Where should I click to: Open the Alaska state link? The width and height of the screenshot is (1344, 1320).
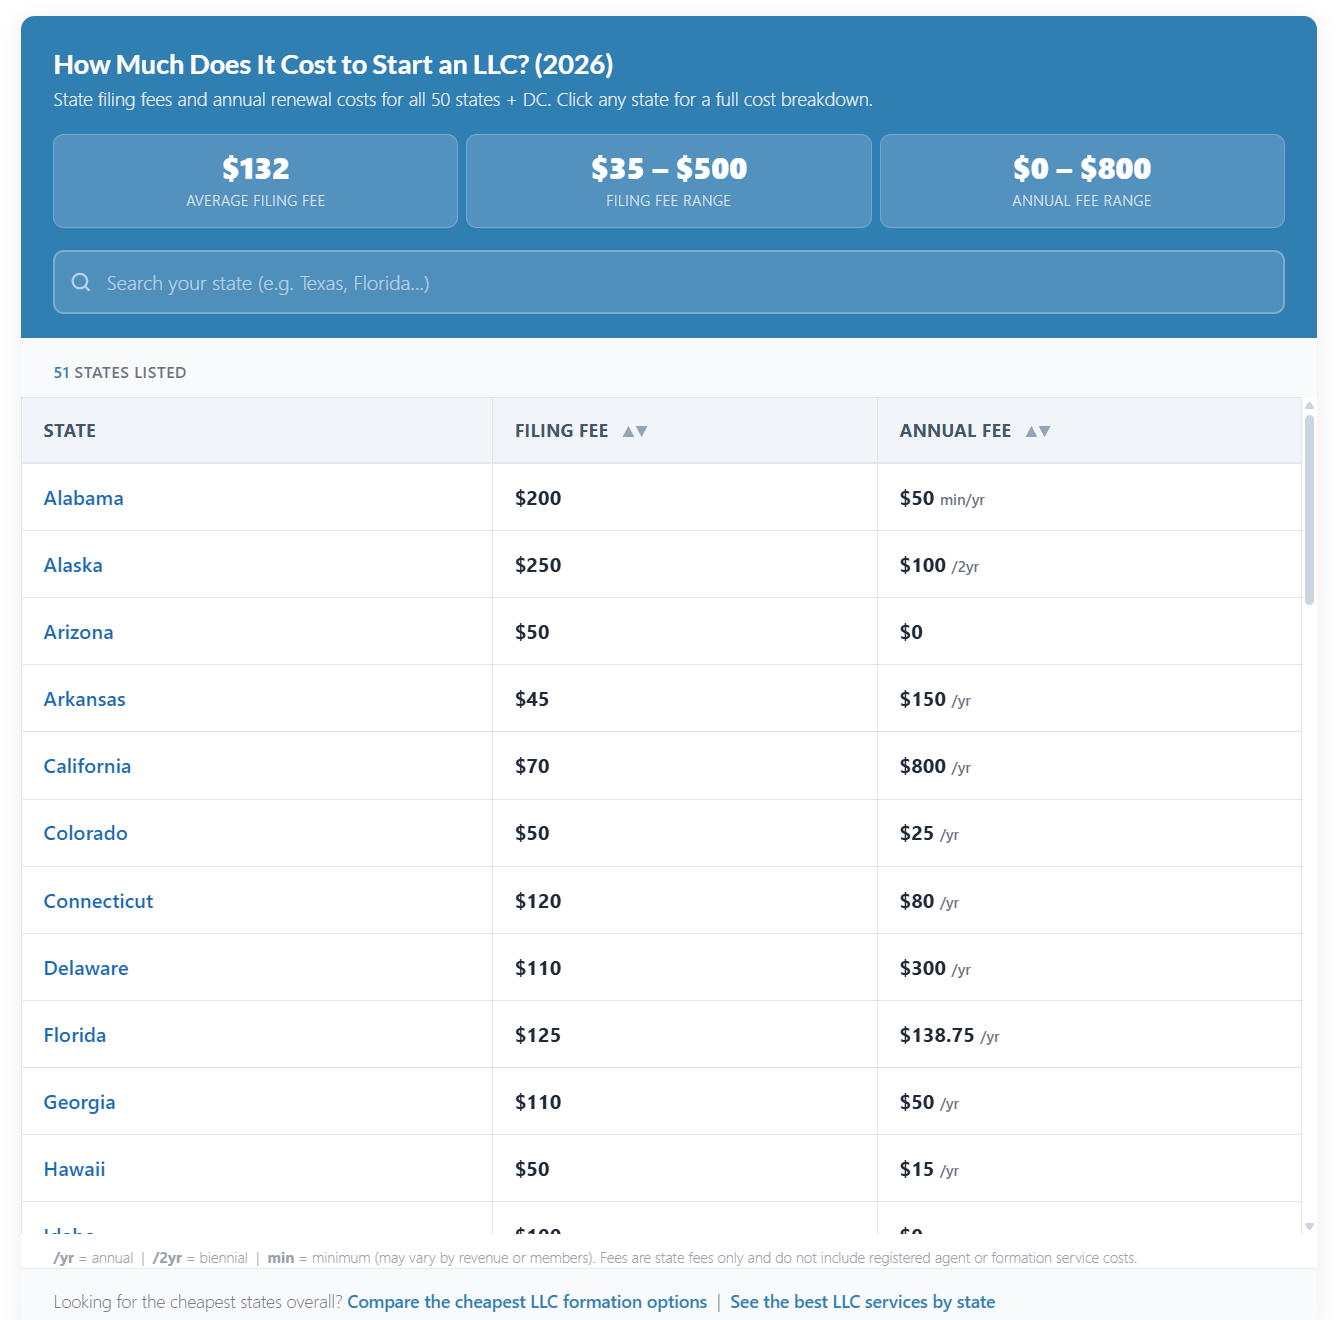coord(73,565)
